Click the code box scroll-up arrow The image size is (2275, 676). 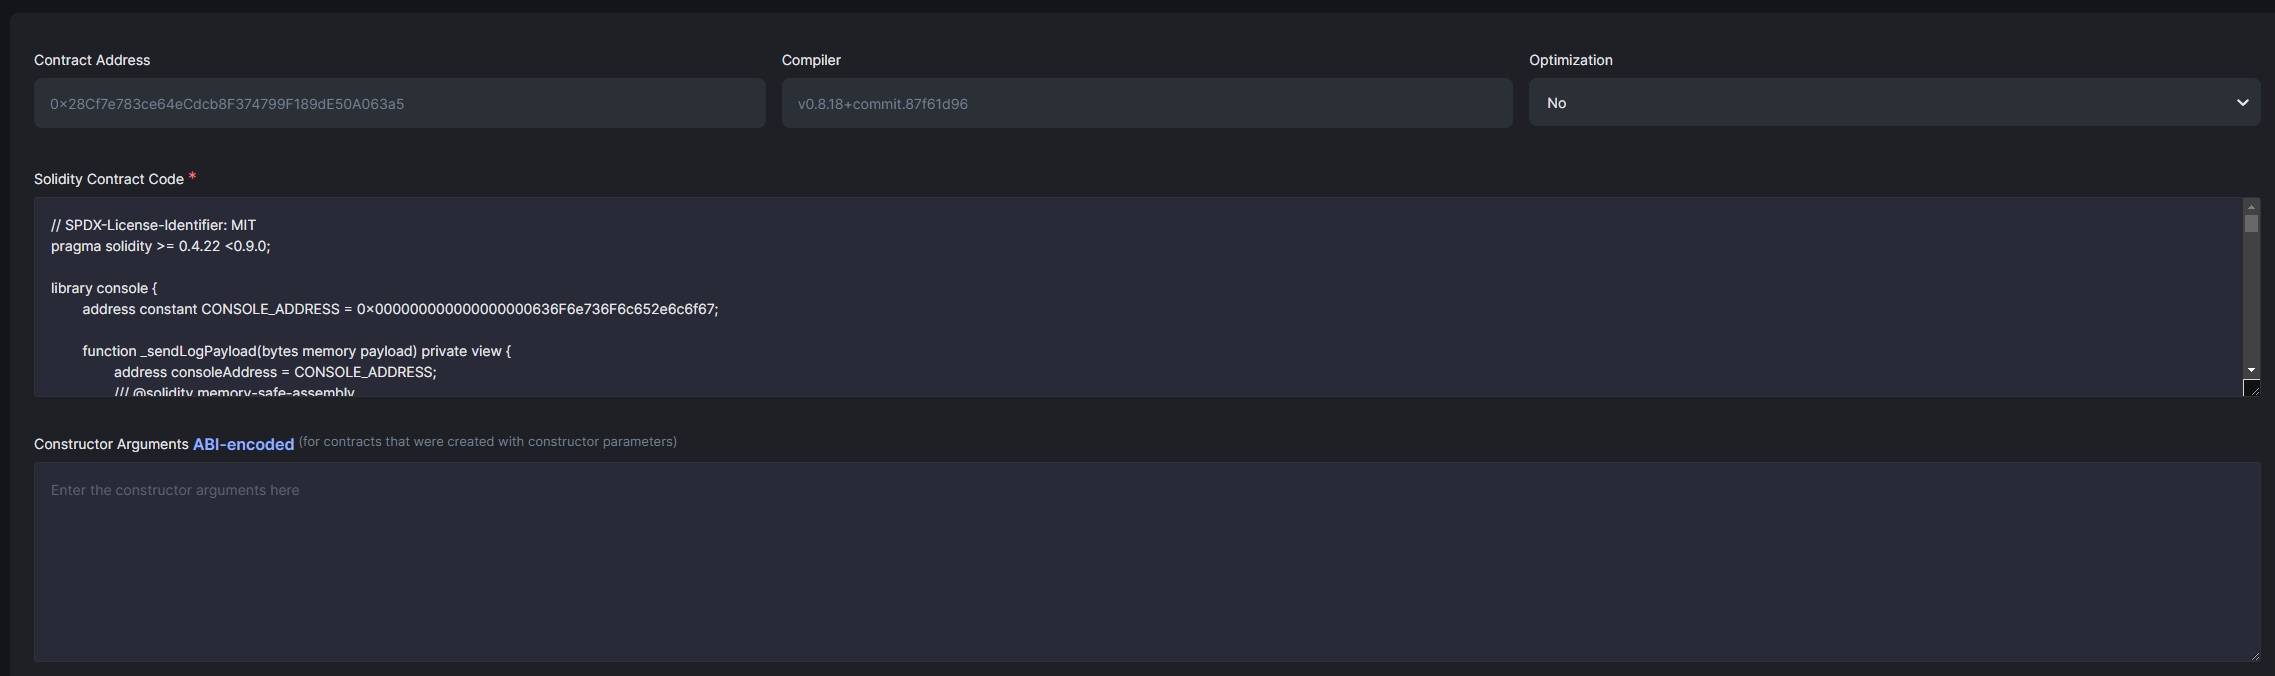(x=2251, y=207)
